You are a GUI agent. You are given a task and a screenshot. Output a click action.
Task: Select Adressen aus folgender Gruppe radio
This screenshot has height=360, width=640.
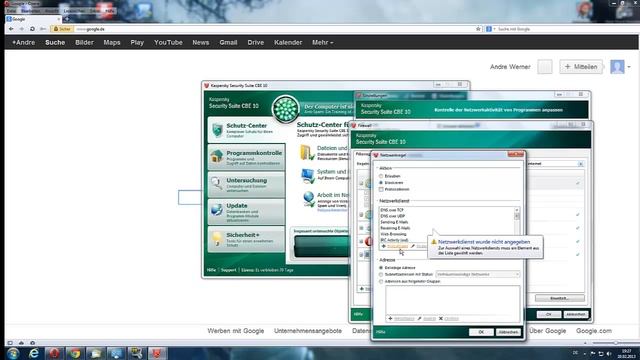tap(381, 282)
